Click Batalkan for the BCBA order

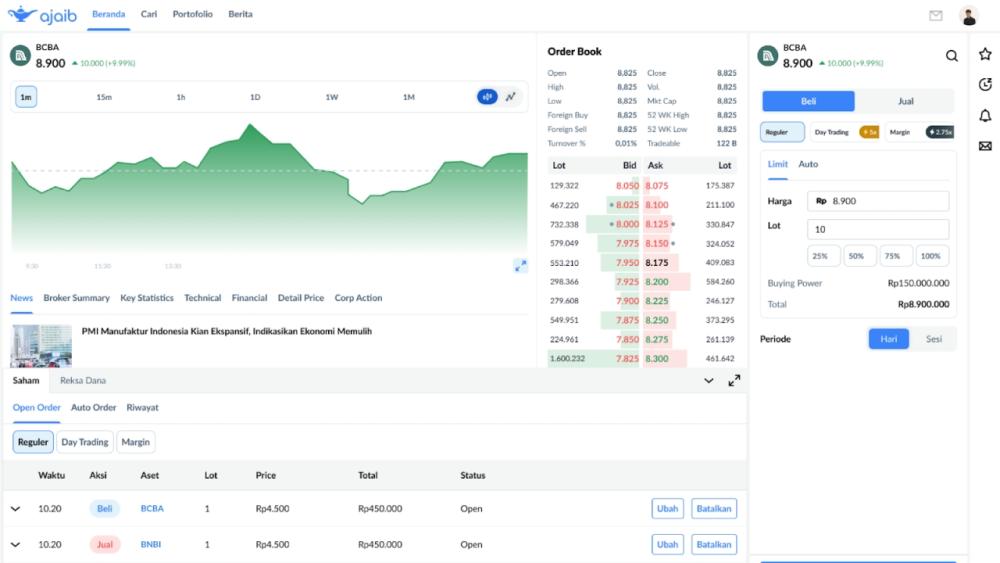click(x=714, y=509)
